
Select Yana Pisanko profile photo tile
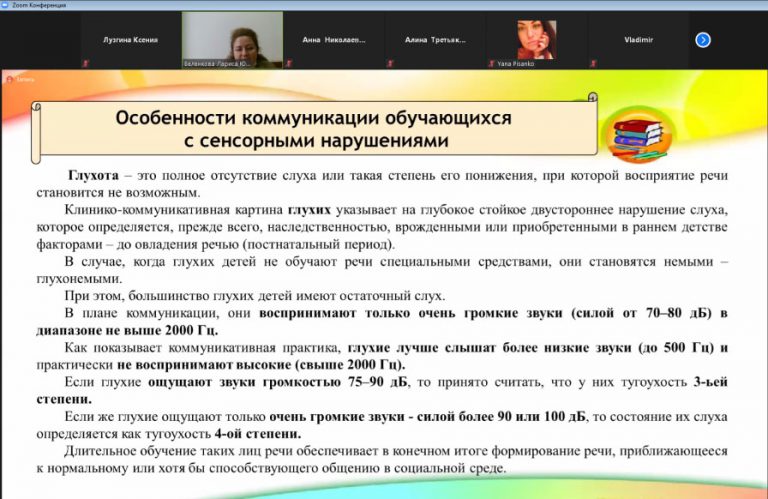tap(536, 38)
